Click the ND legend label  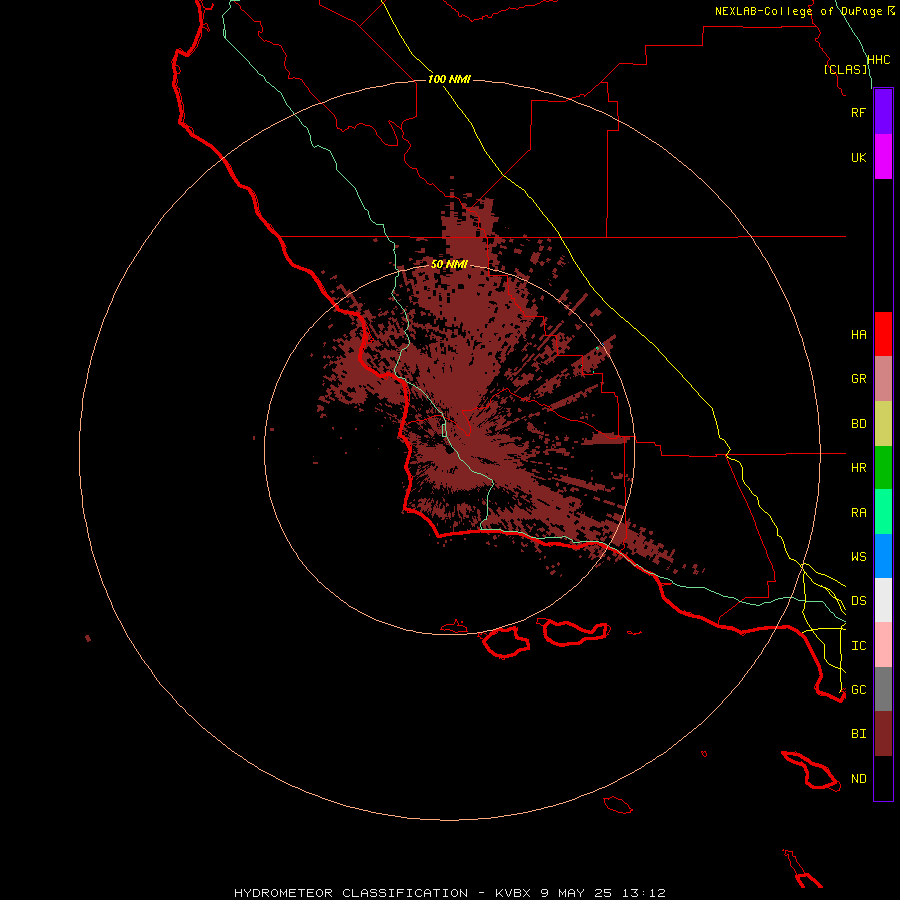point(858,779)
